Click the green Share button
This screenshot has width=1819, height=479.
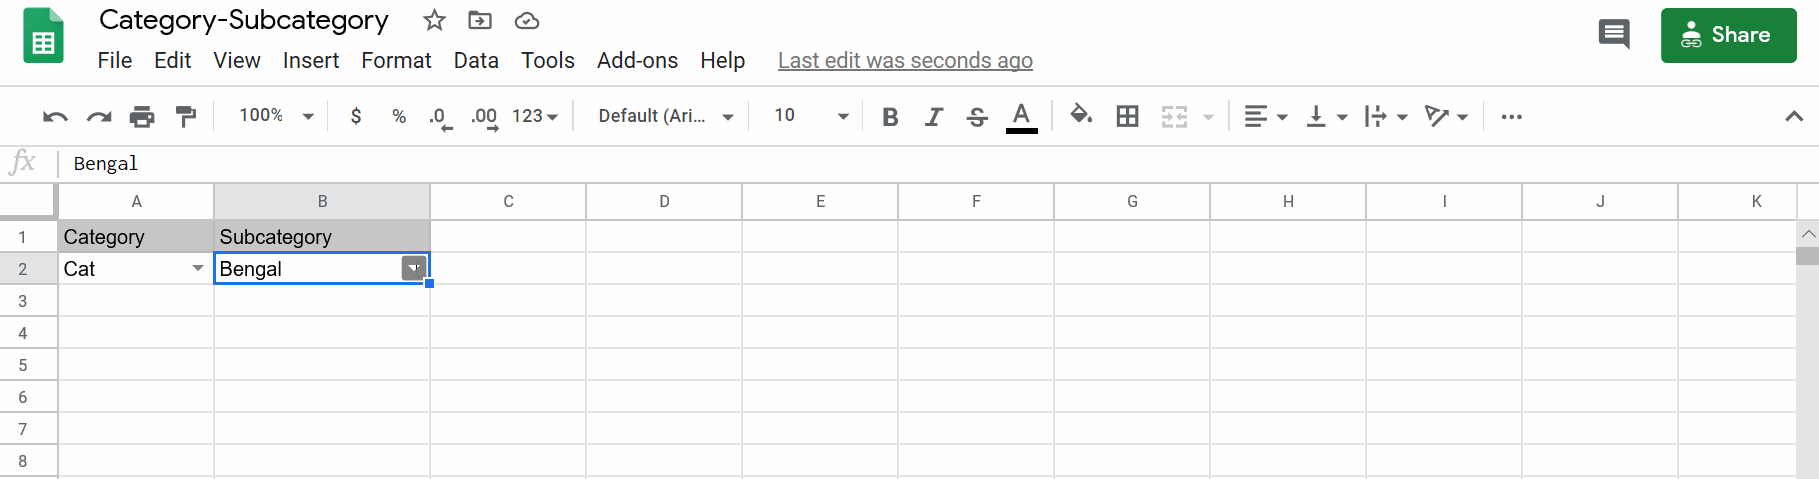click(1728, 35)
